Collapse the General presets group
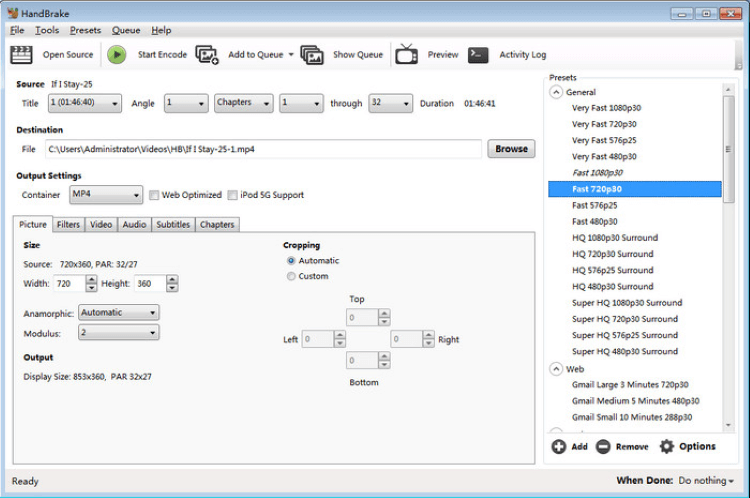This screenshot has width=750, height=498. (556, 92)
